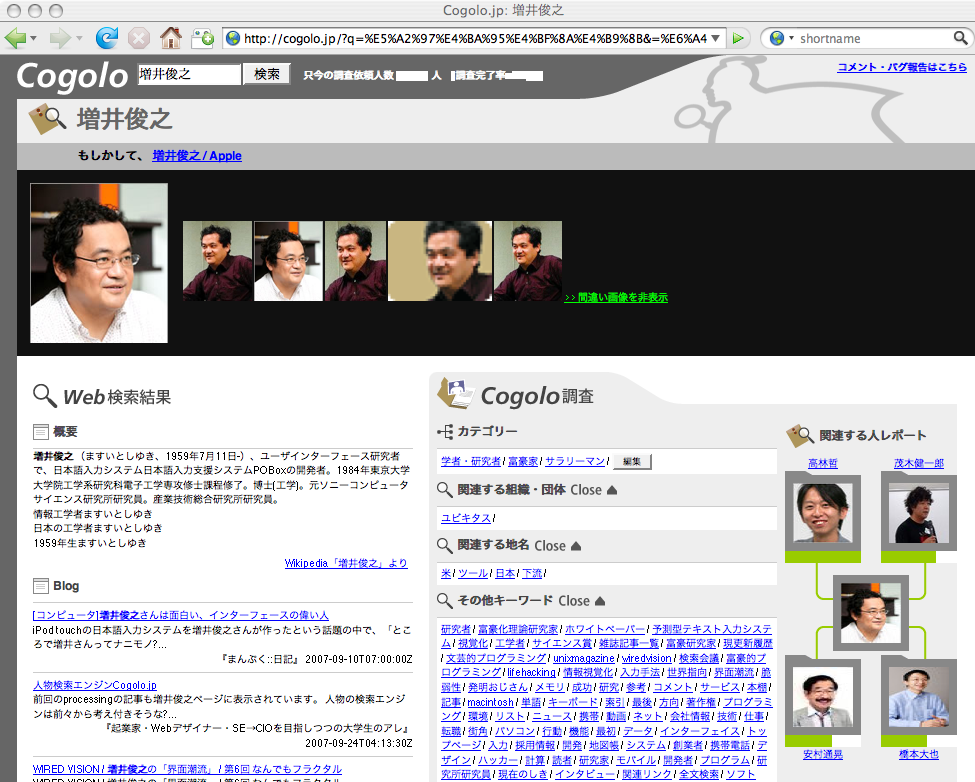Open the ユビキタス organization link
This screenshot has width=975, height=782.
point(466,518)
